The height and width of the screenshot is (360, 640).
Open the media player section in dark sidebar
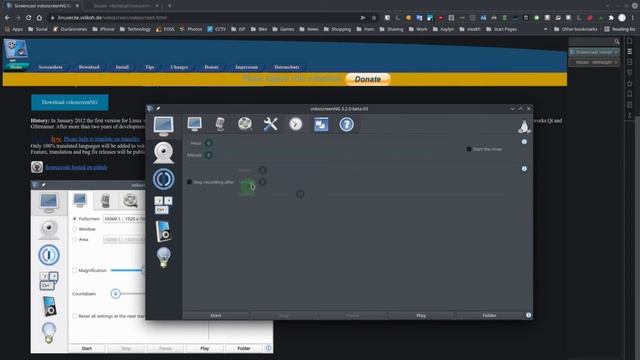(x=163, y=231)
